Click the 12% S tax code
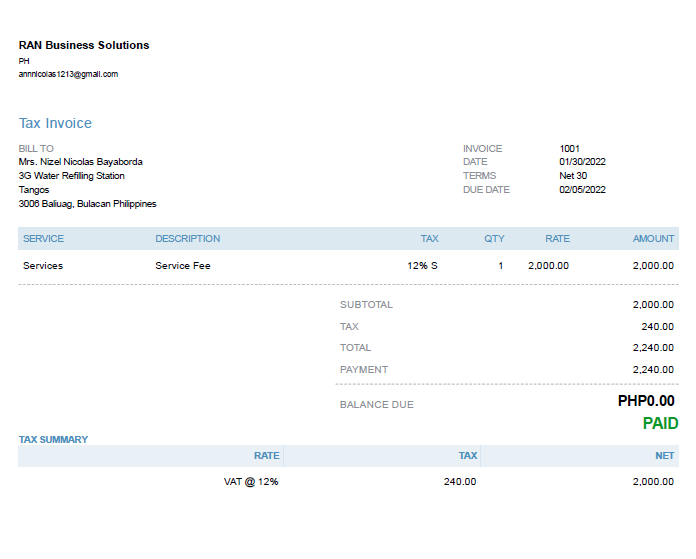Viewport: 696px width, 559px height. coord(423,266)
